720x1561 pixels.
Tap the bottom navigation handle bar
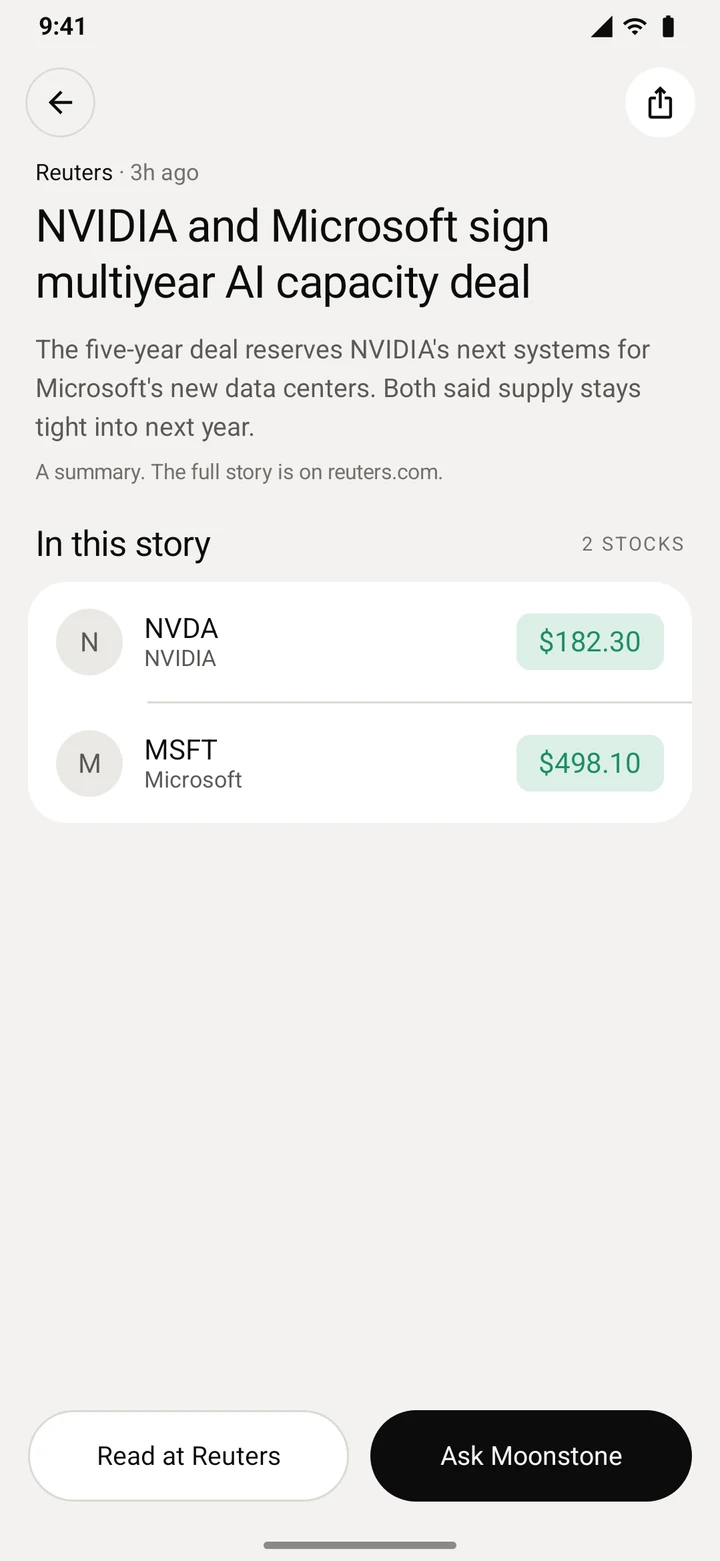[x=360, y=1545]
